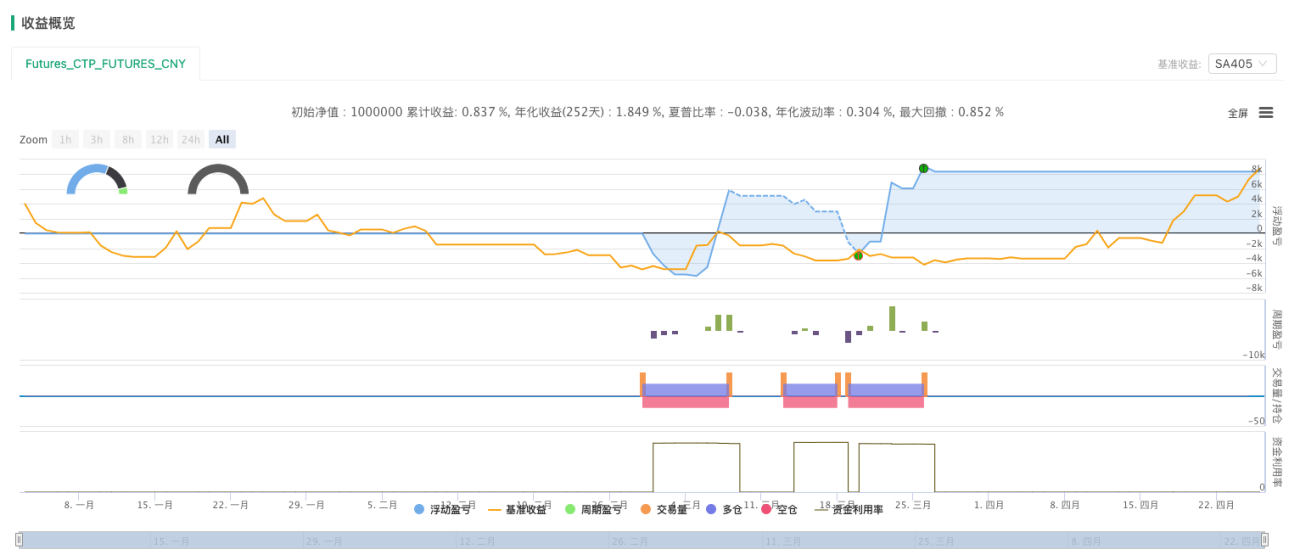Open the SA405 benchmark dropdown
The height and width of the screenshot is (560, 1300).
coord(1242,64)
